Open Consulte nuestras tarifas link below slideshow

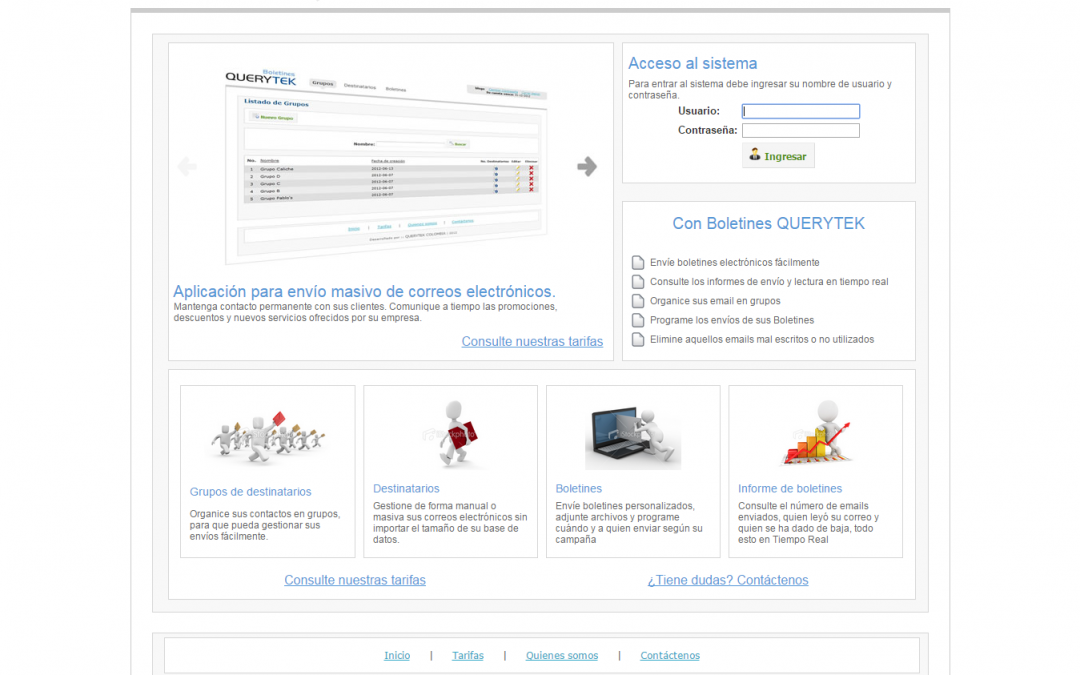tap(532, 342)
